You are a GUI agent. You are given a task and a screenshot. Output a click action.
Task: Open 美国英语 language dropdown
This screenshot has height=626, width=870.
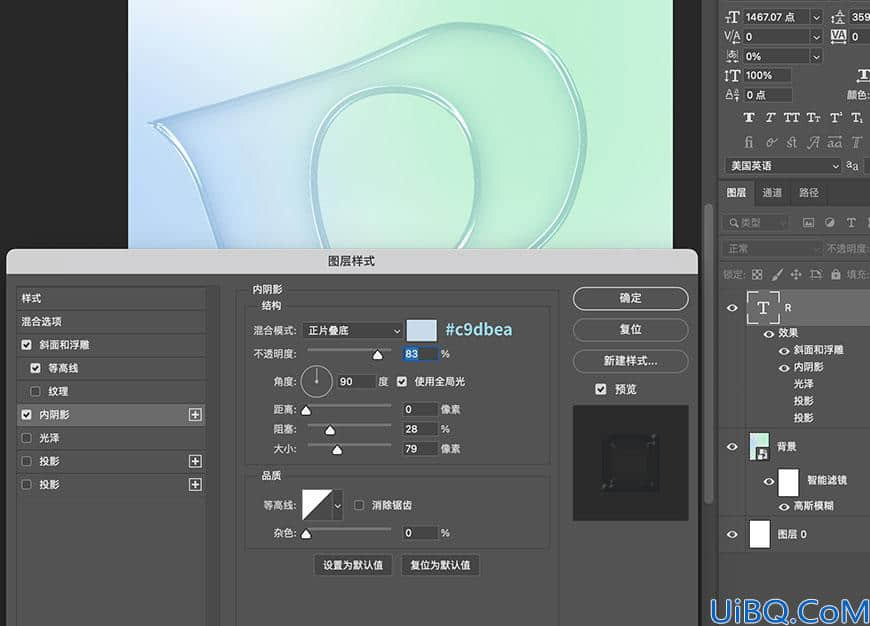[x=783, y=166]
